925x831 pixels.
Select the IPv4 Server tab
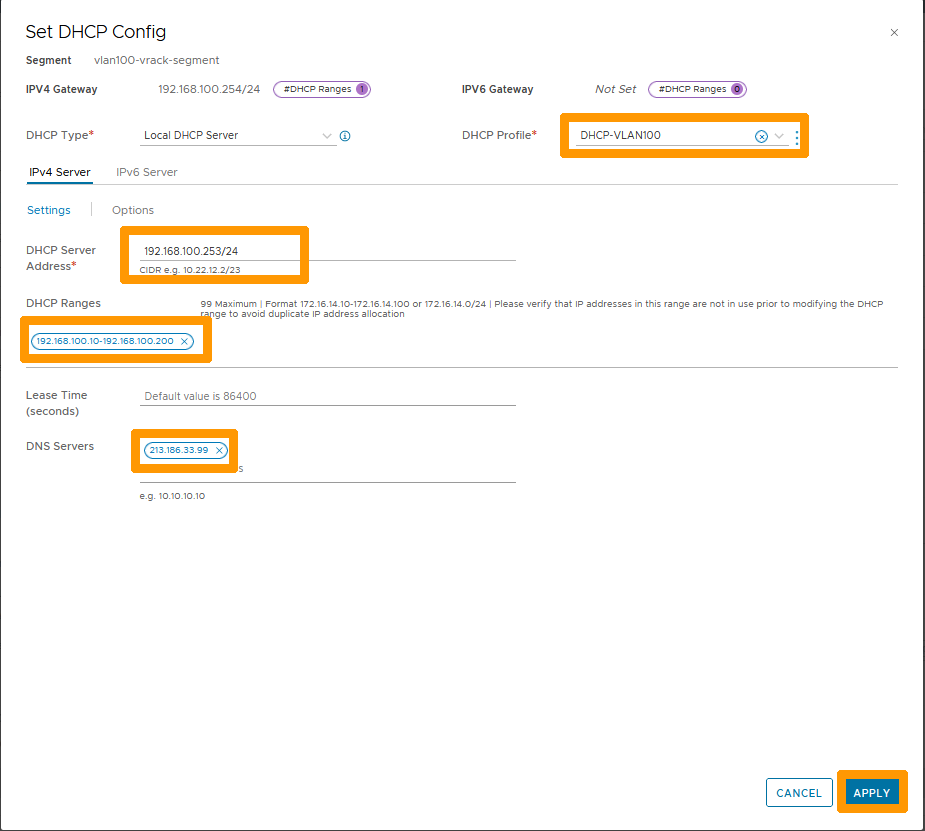(x=59, y=171)
